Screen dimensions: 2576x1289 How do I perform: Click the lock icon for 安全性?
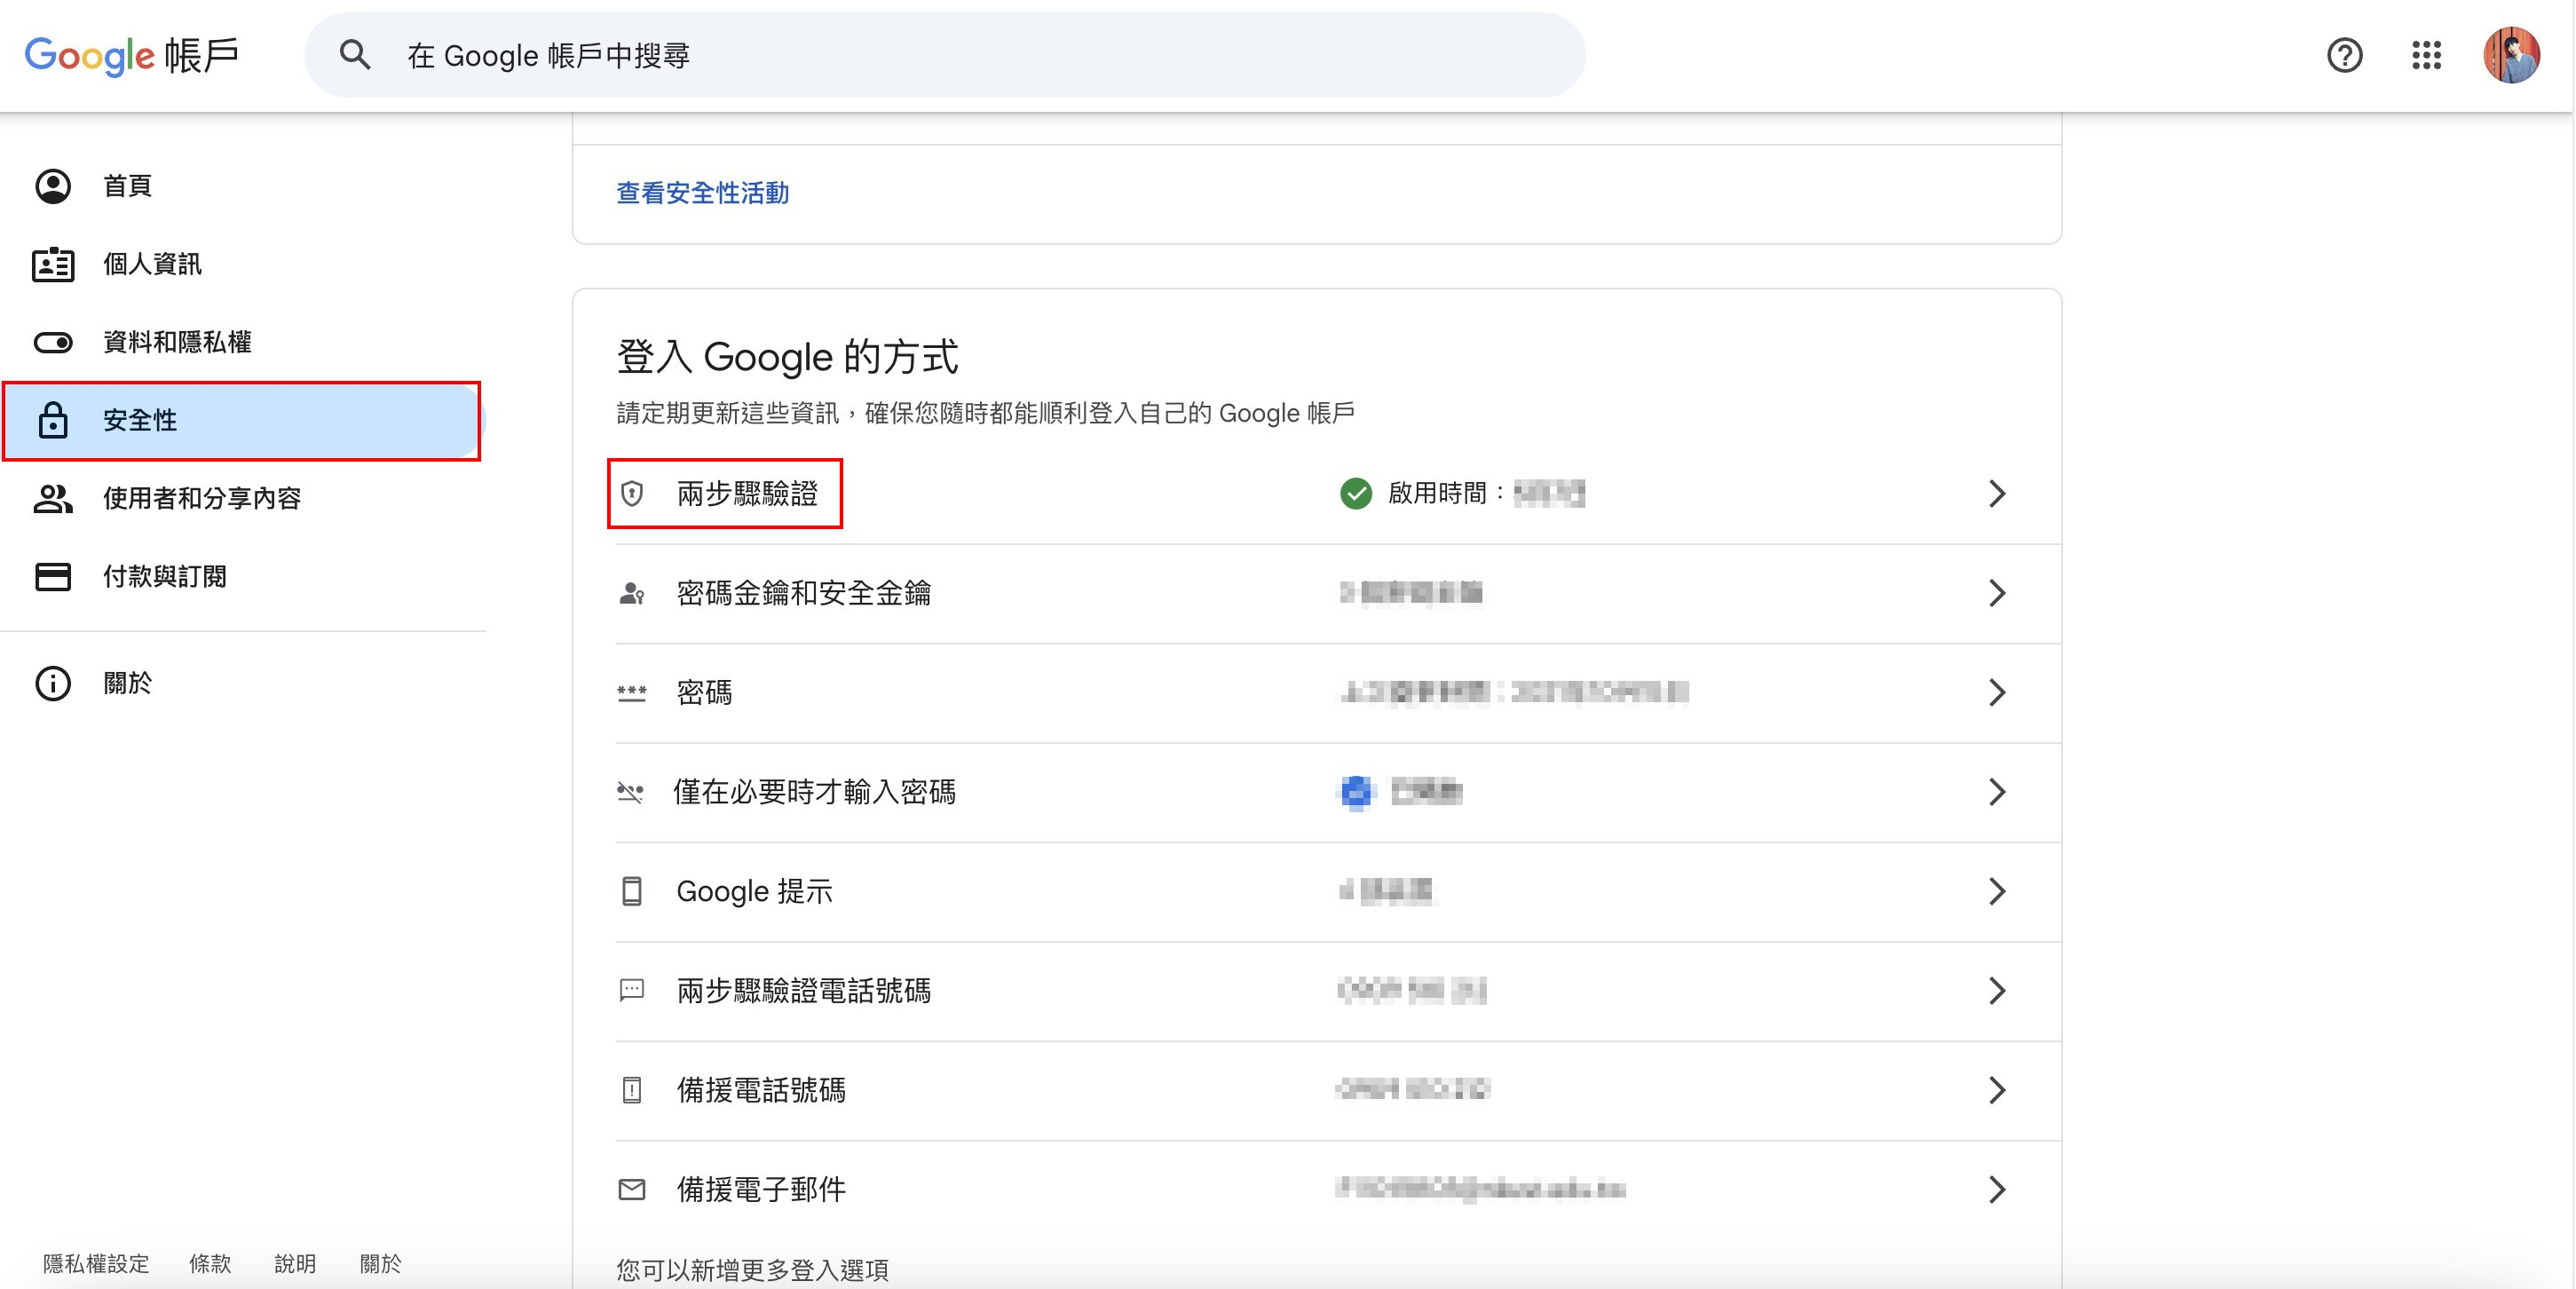53,420
